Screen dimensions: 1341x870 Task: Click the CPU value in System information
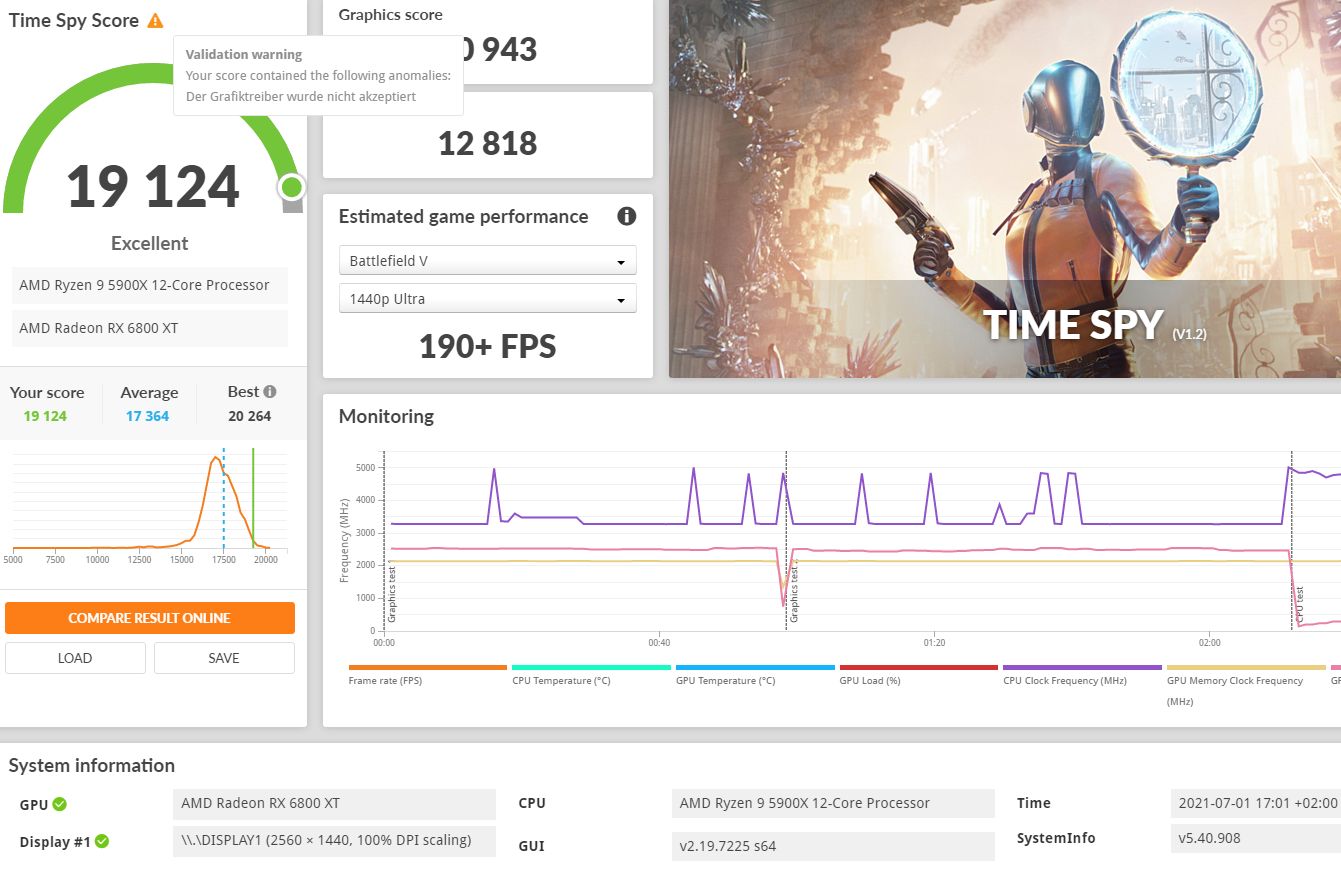click(x=833, y=803)
